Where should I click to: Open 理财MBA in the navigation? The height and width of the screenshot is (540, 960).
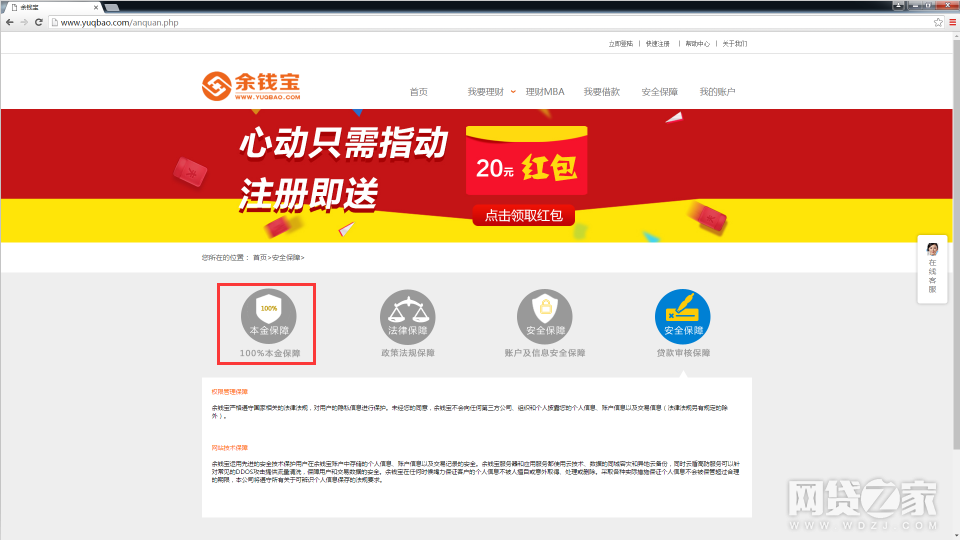(x=545, y=92)
